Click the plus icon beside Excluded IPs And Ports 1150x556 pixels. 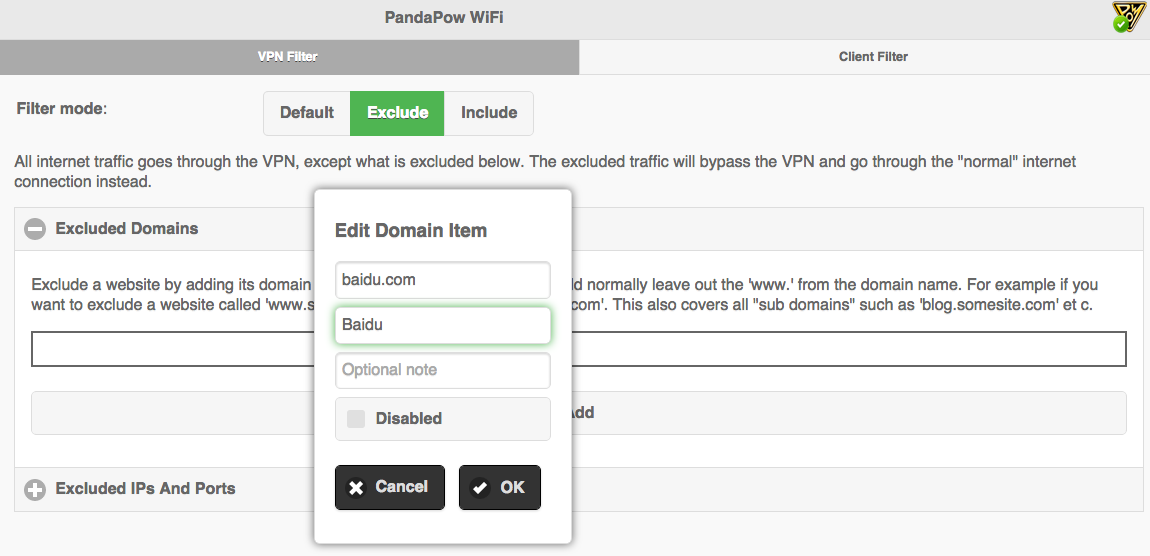click(x=35, y=489)
